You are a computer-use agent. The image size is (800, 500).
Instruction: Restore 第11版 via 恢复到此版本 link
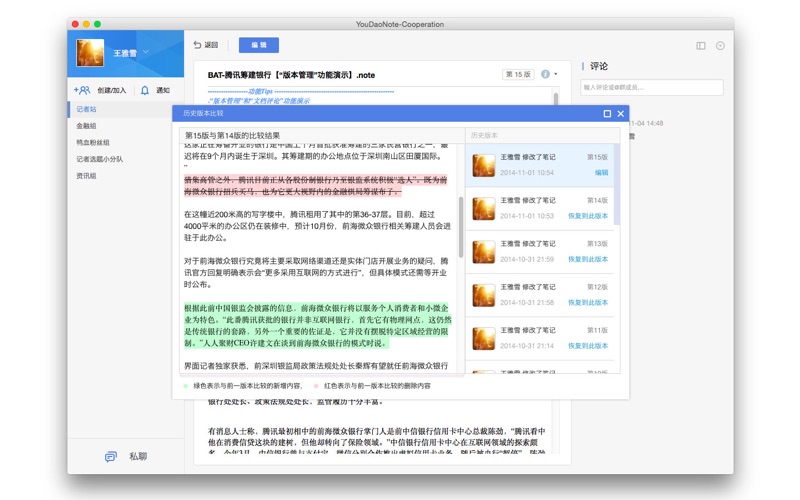[x=588, y=346]
